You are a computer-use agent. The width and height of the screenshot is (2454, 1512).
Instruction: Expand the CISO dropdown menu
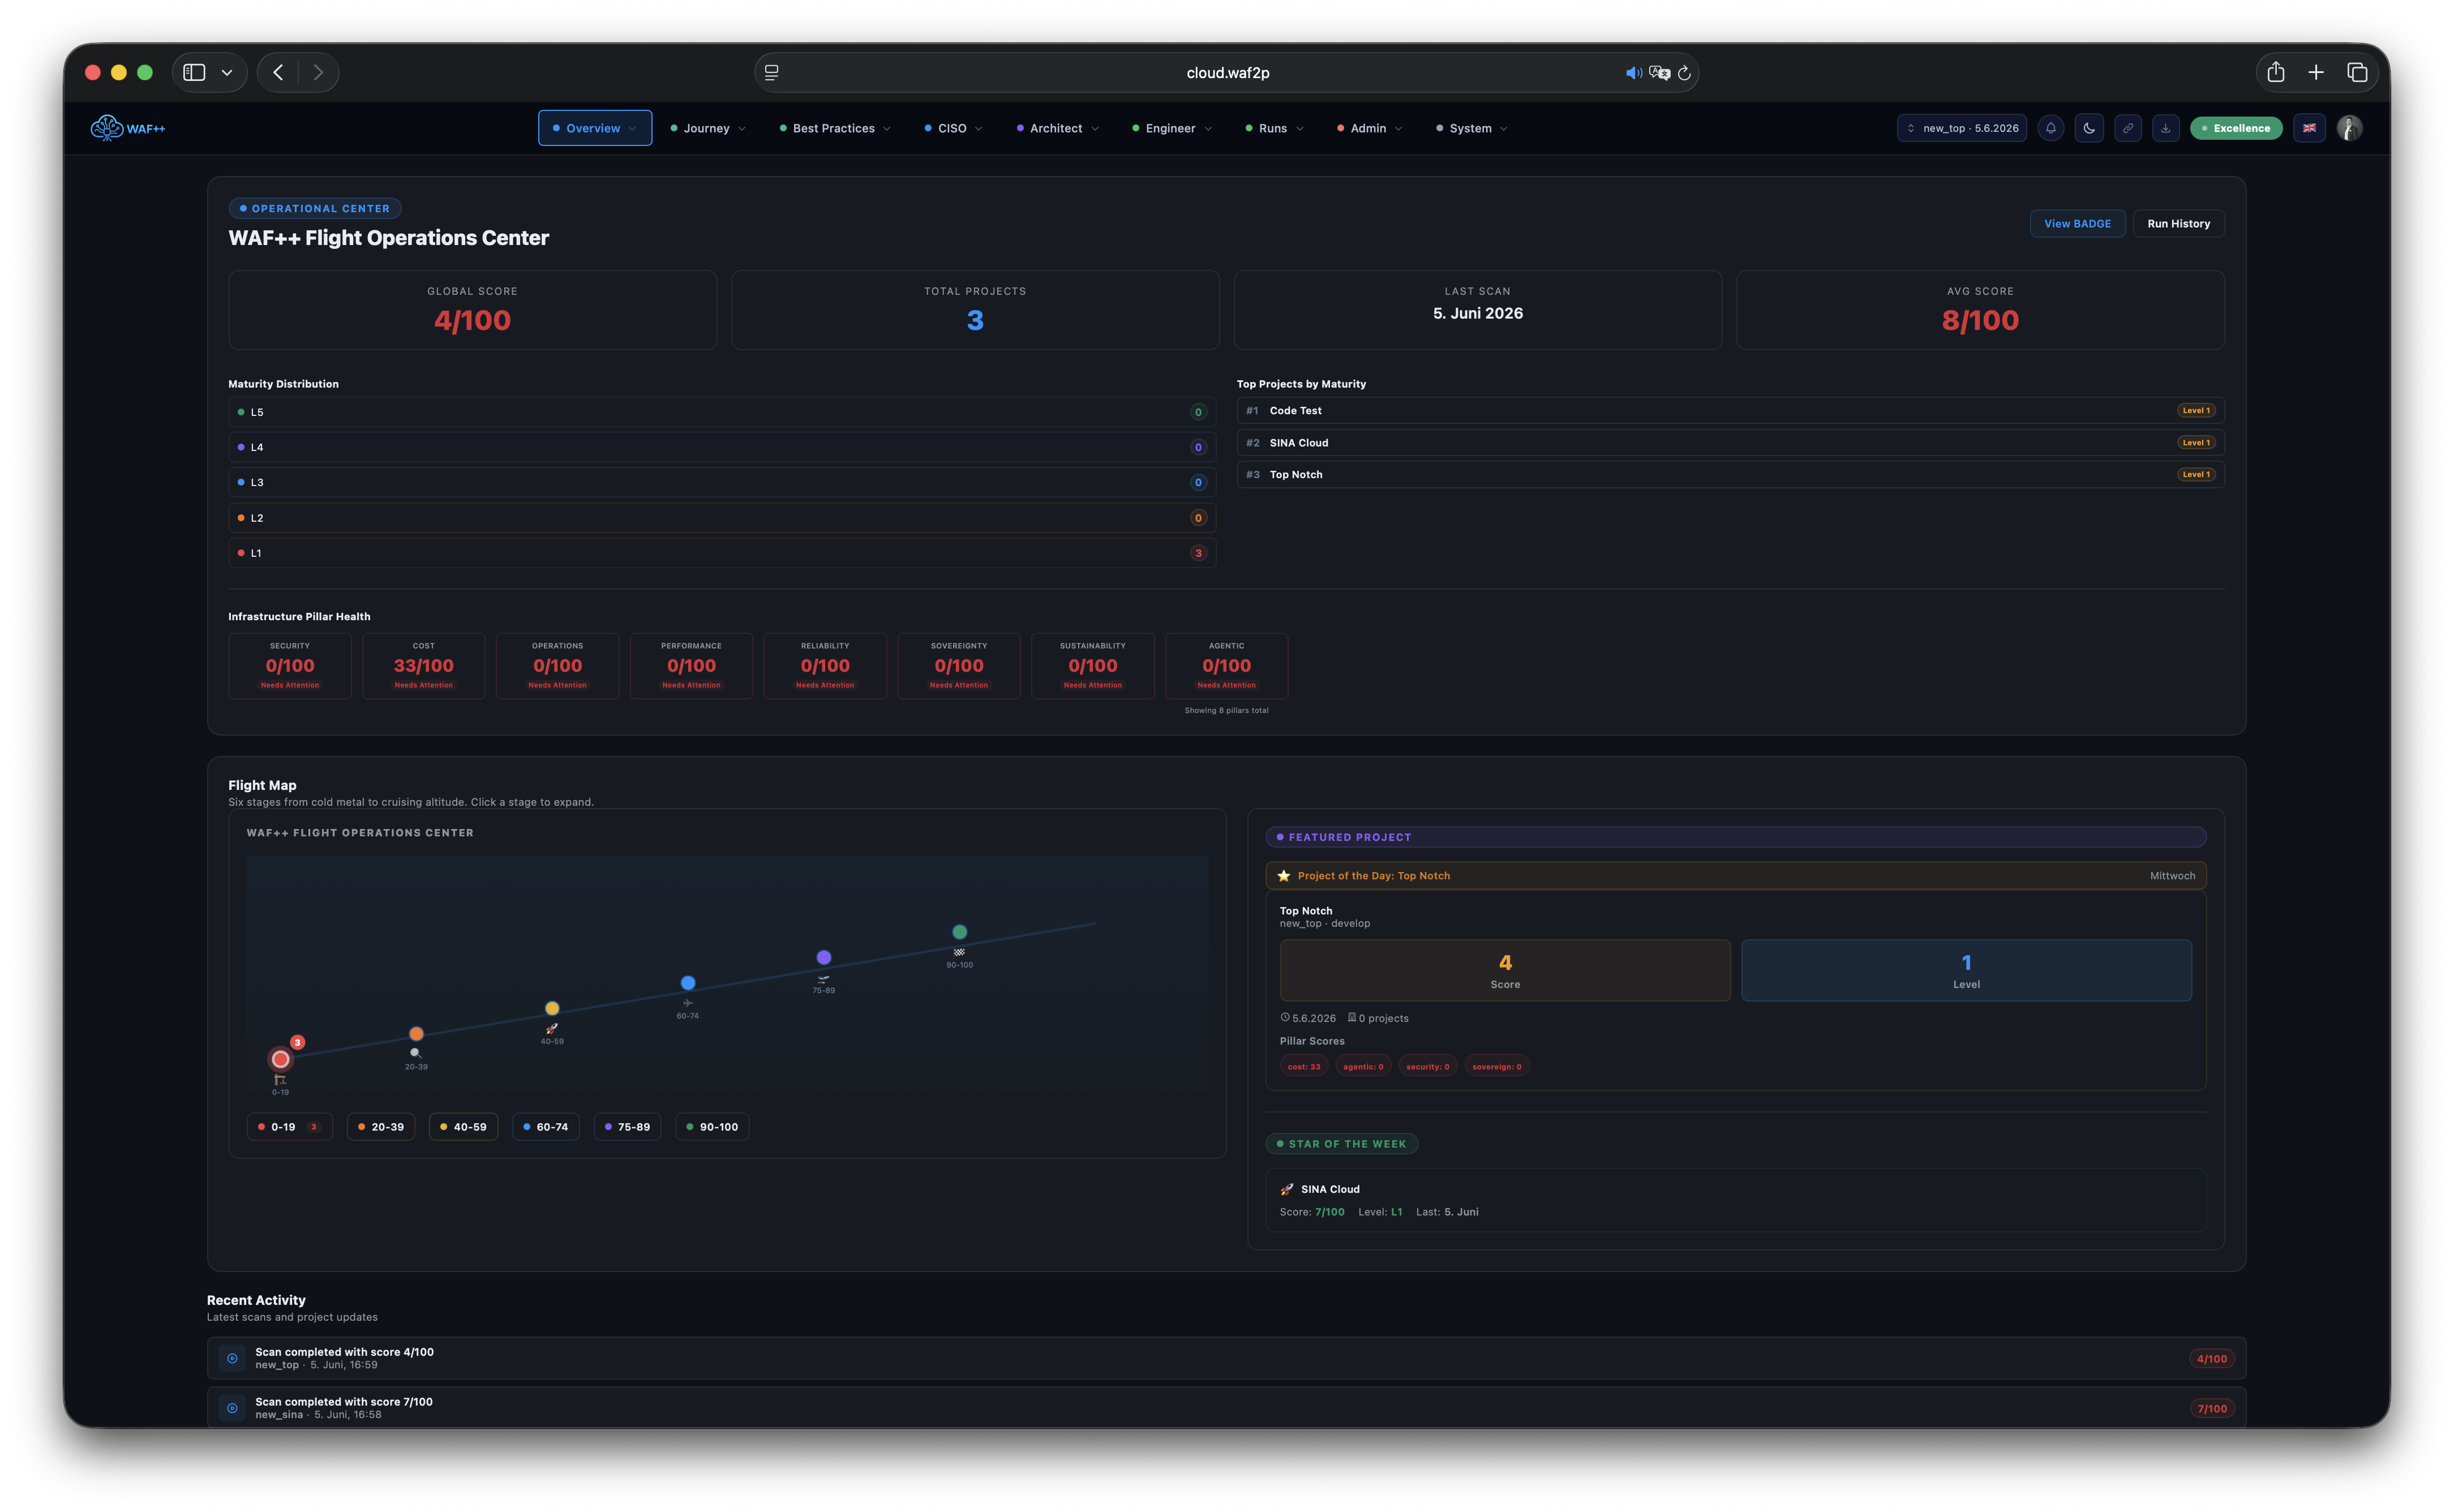[x=953, y=128]
